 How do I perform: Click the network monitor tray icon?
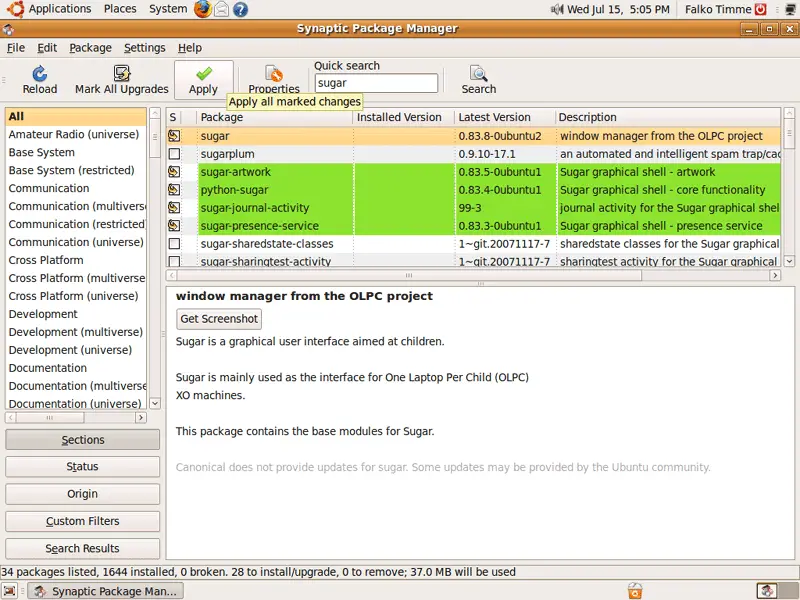coord(790,9)
